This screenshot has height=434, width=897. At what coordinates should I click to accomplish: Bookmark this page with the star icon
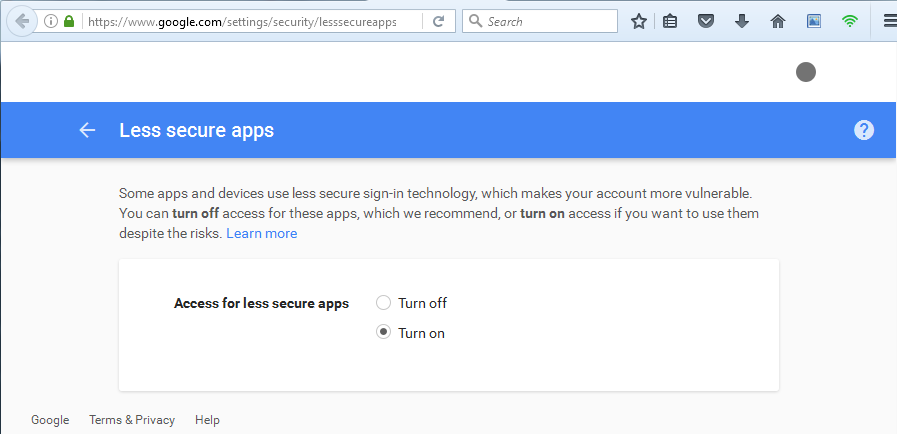point(639,21)
